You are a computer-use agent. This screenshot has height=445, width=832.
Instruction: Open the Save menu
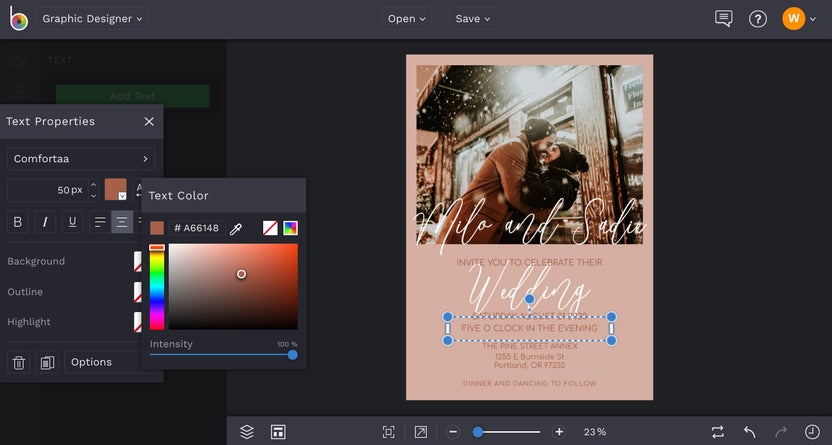473,19
